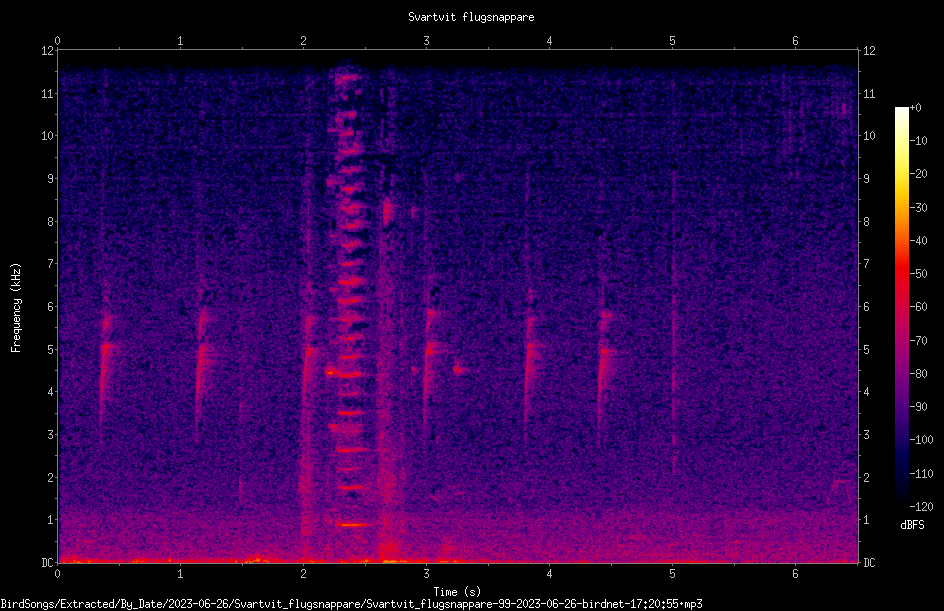Click the "4" tick on the right frequency axis
The width and height of the screenshot is (944, 611).
coord(867,392)
